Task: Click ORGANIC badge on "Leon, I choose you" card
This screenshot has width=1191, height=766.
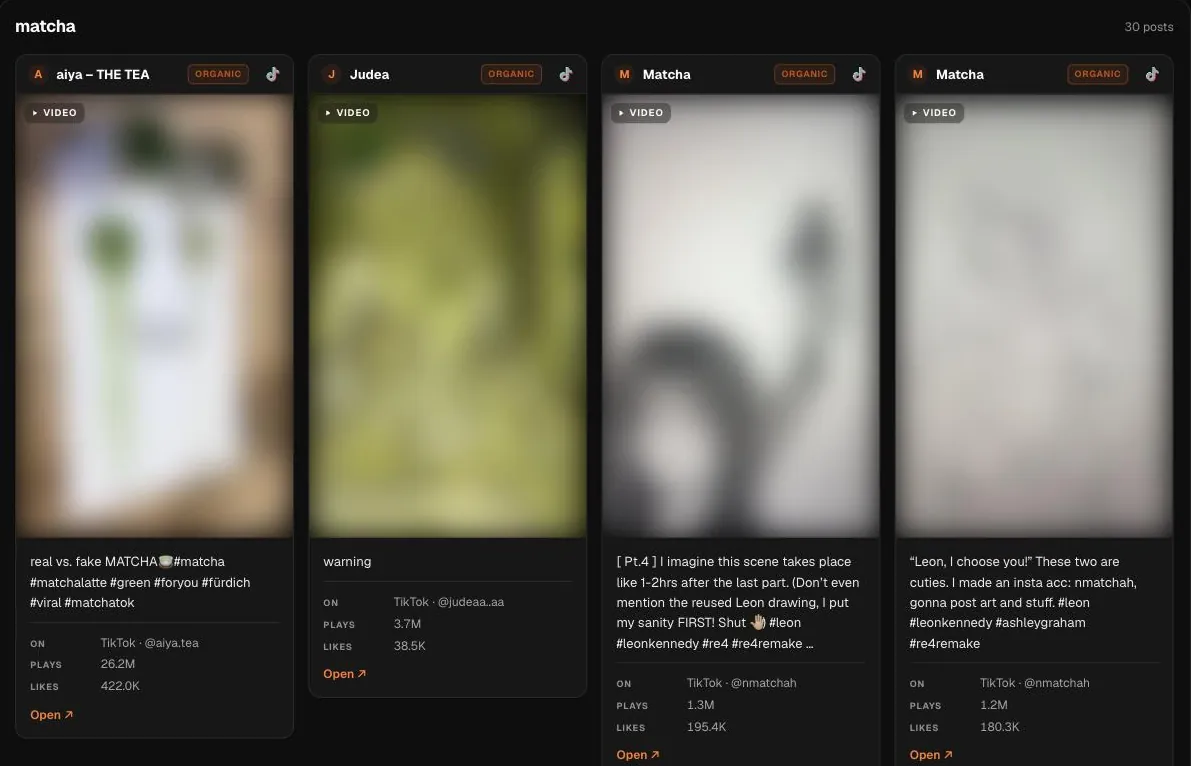Action: (1098, 74)
